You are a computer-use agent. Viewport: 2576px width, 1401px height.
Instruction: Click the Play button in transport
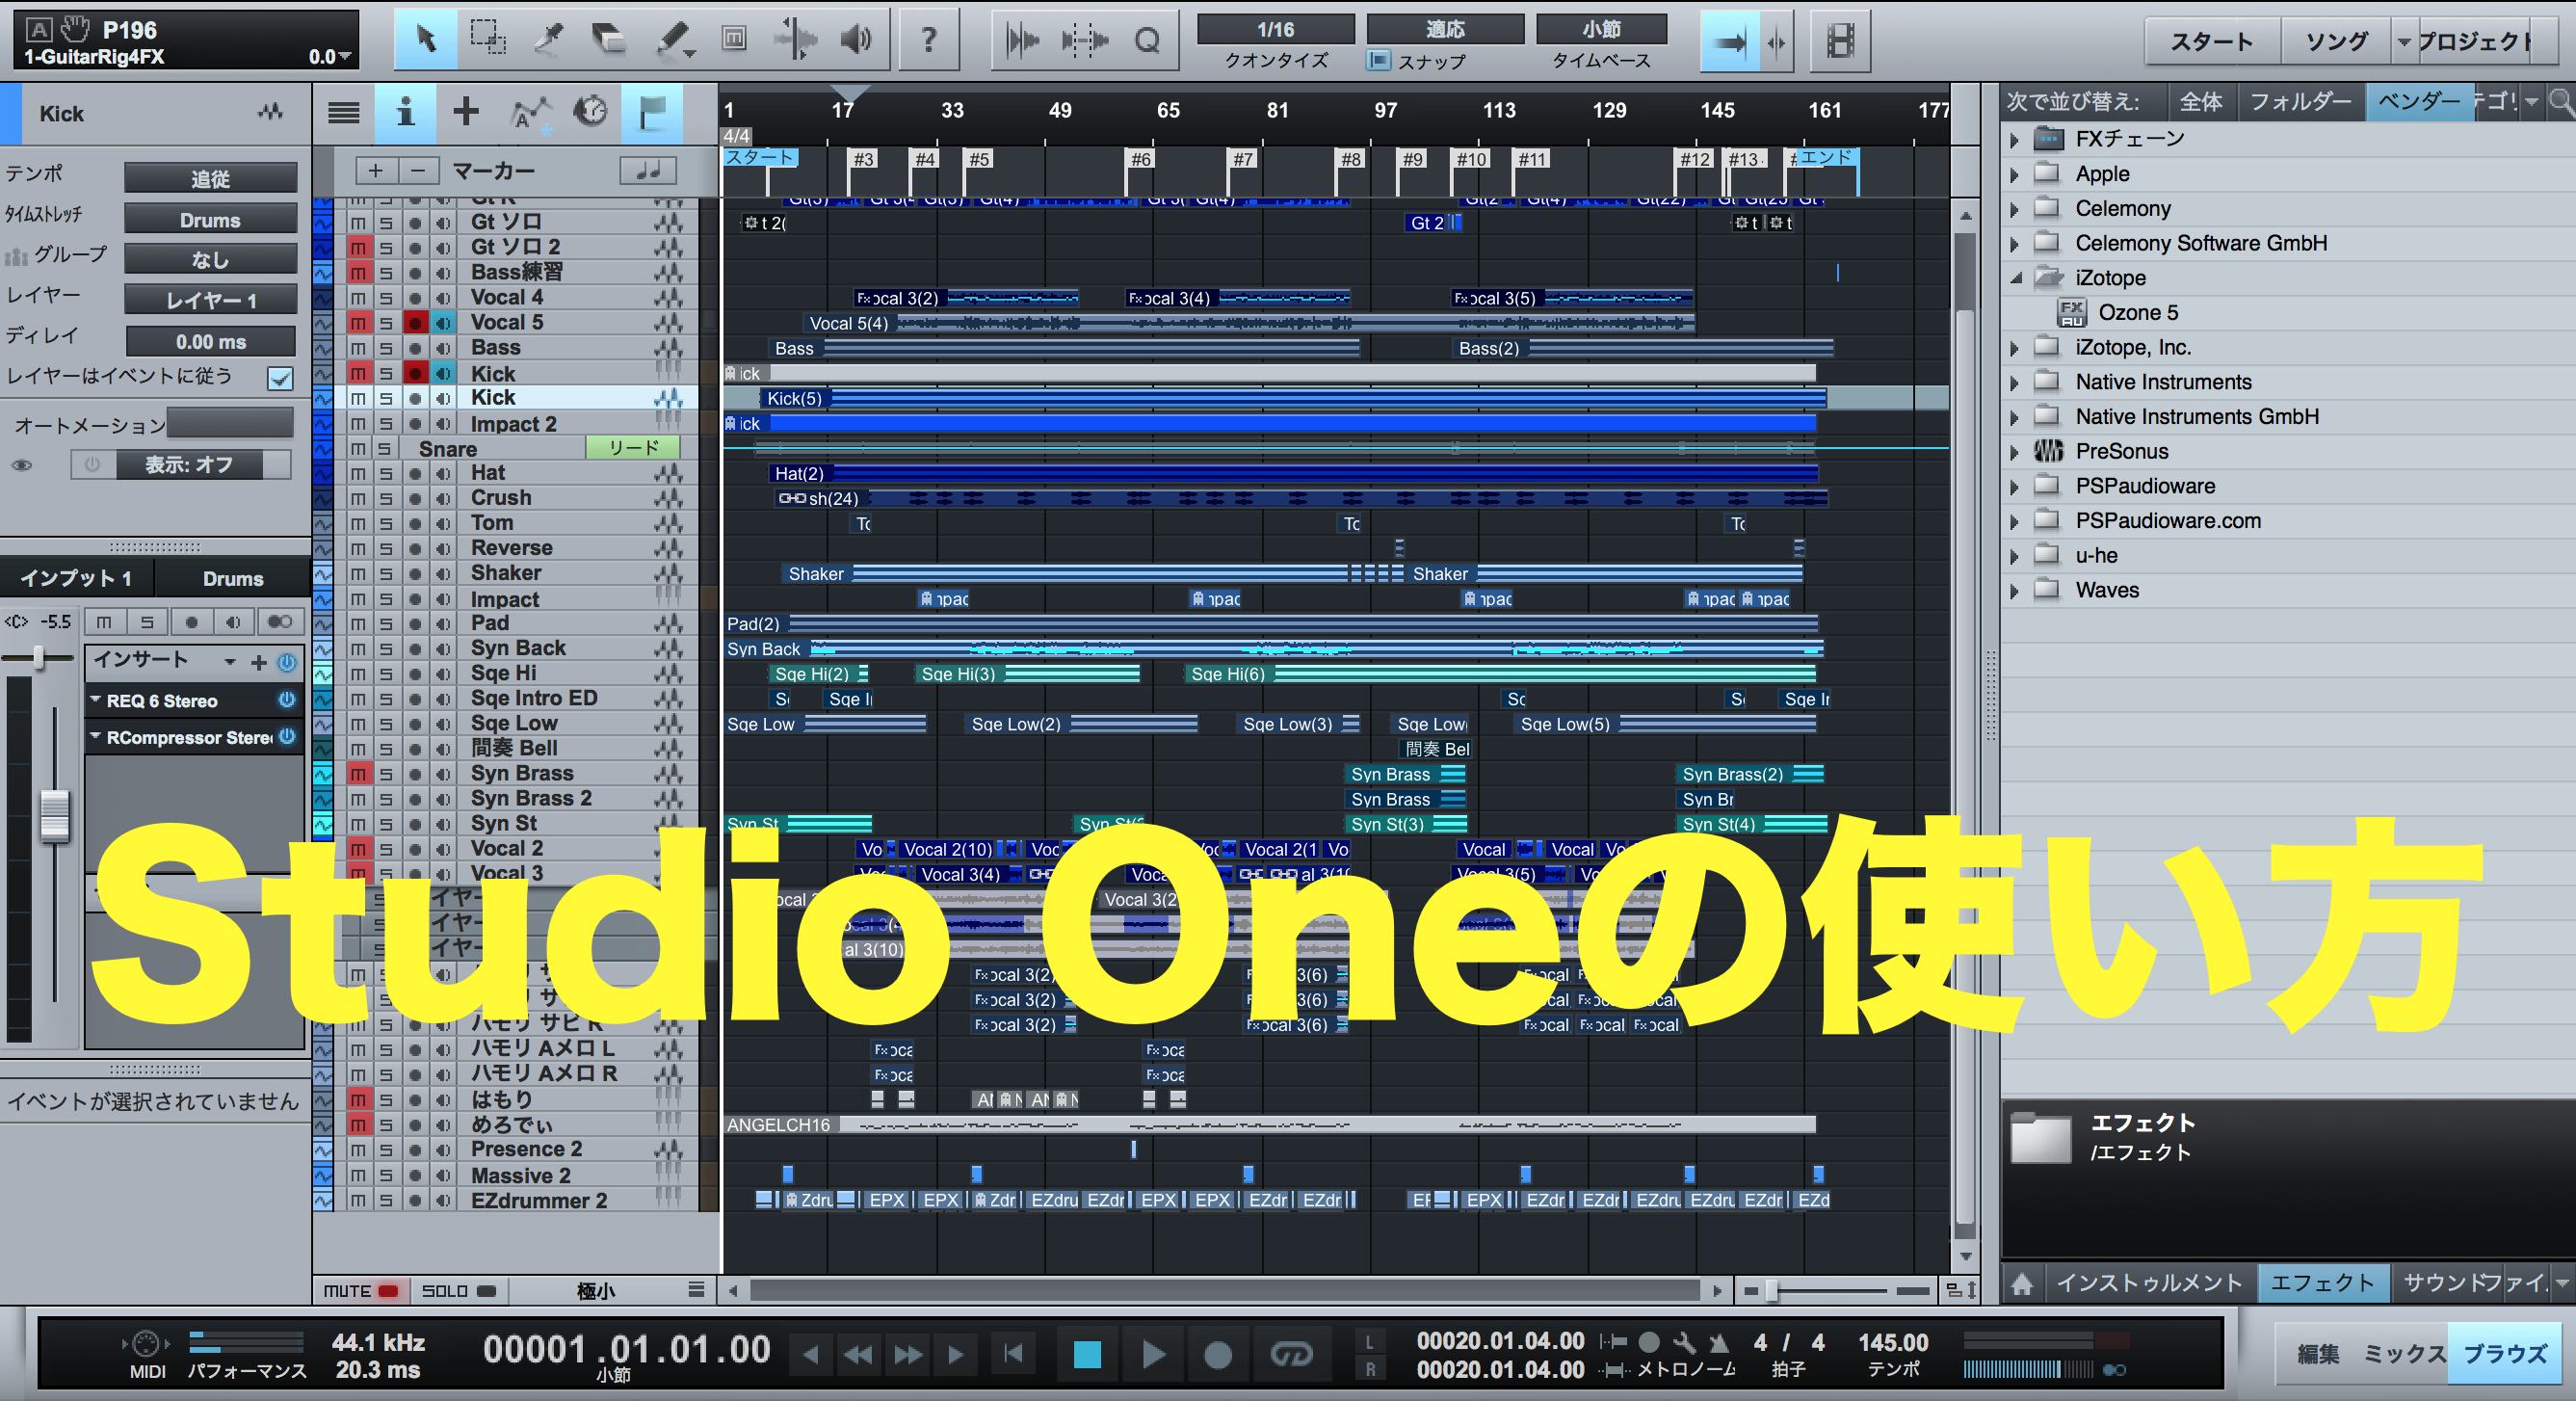click(x=1153, y=1354)
